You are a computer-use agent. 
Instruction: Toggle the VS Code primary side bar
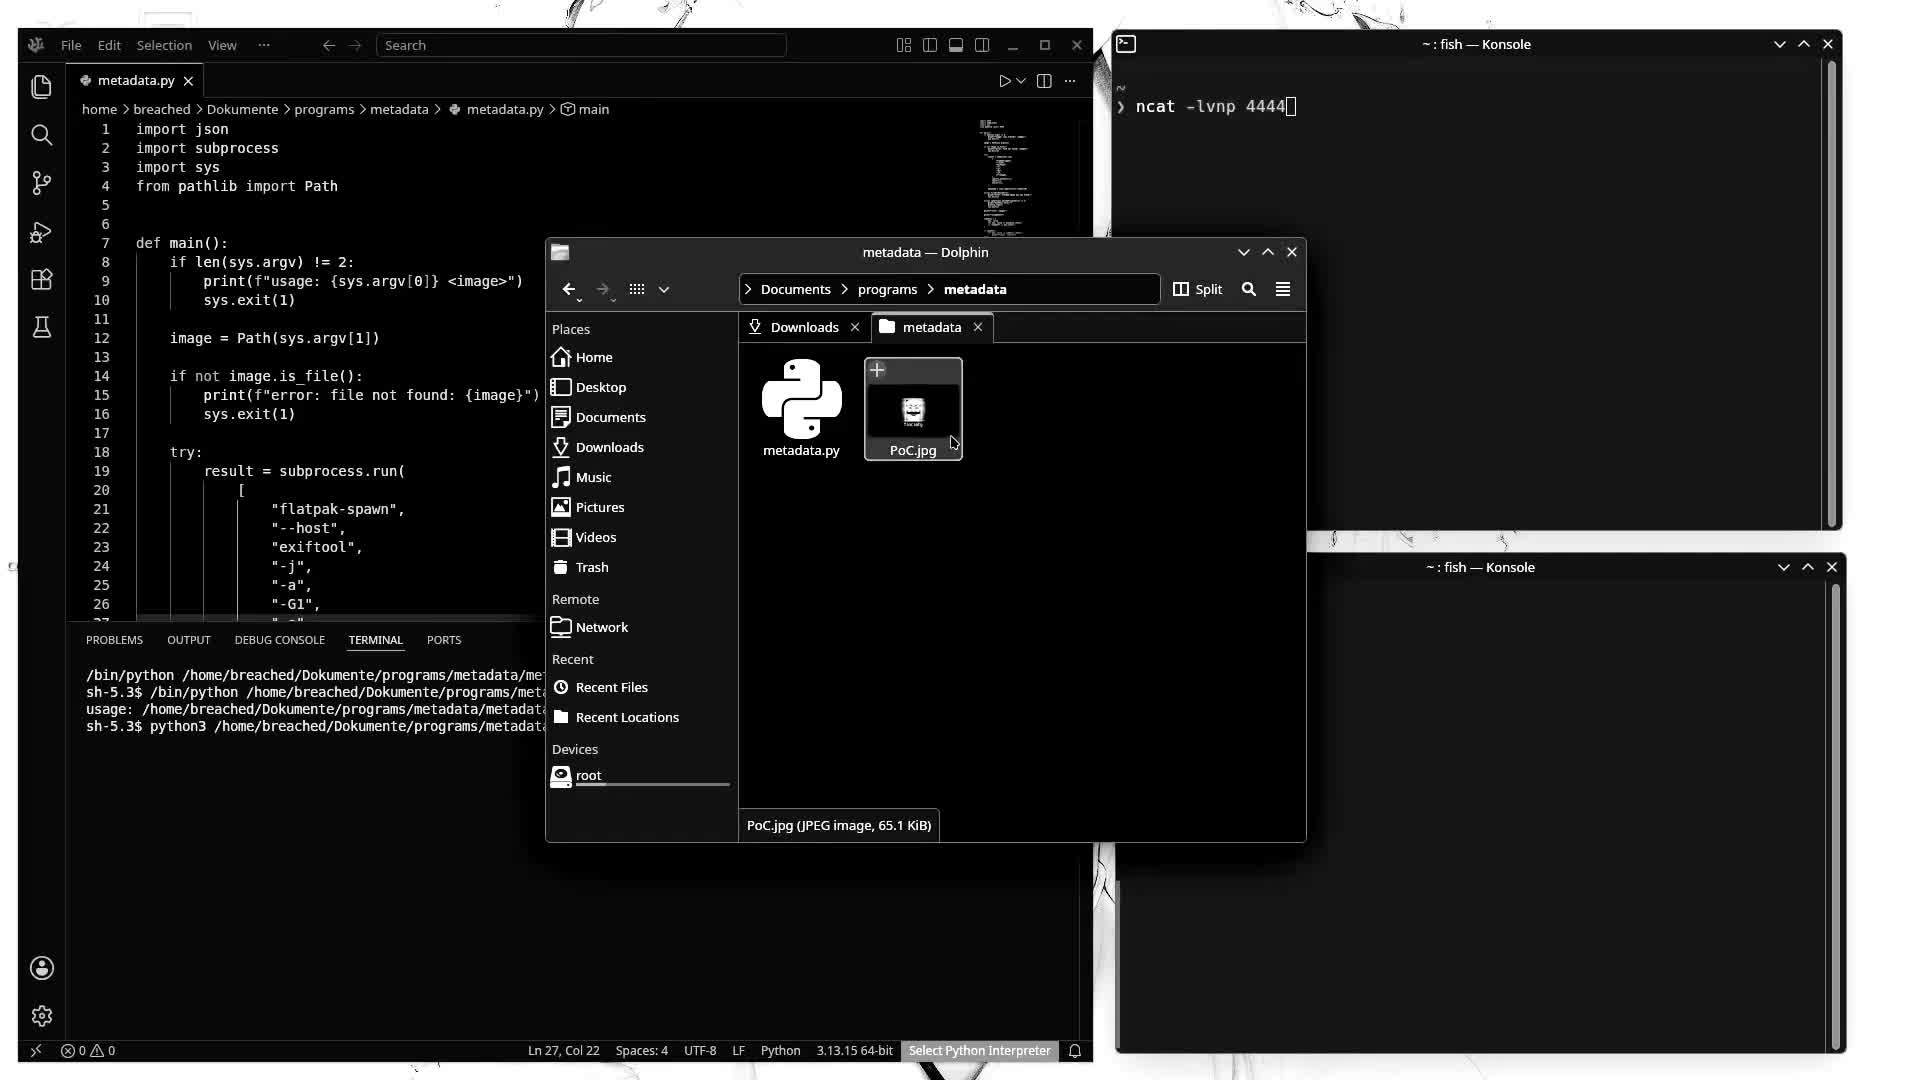(x=930, y=45)
